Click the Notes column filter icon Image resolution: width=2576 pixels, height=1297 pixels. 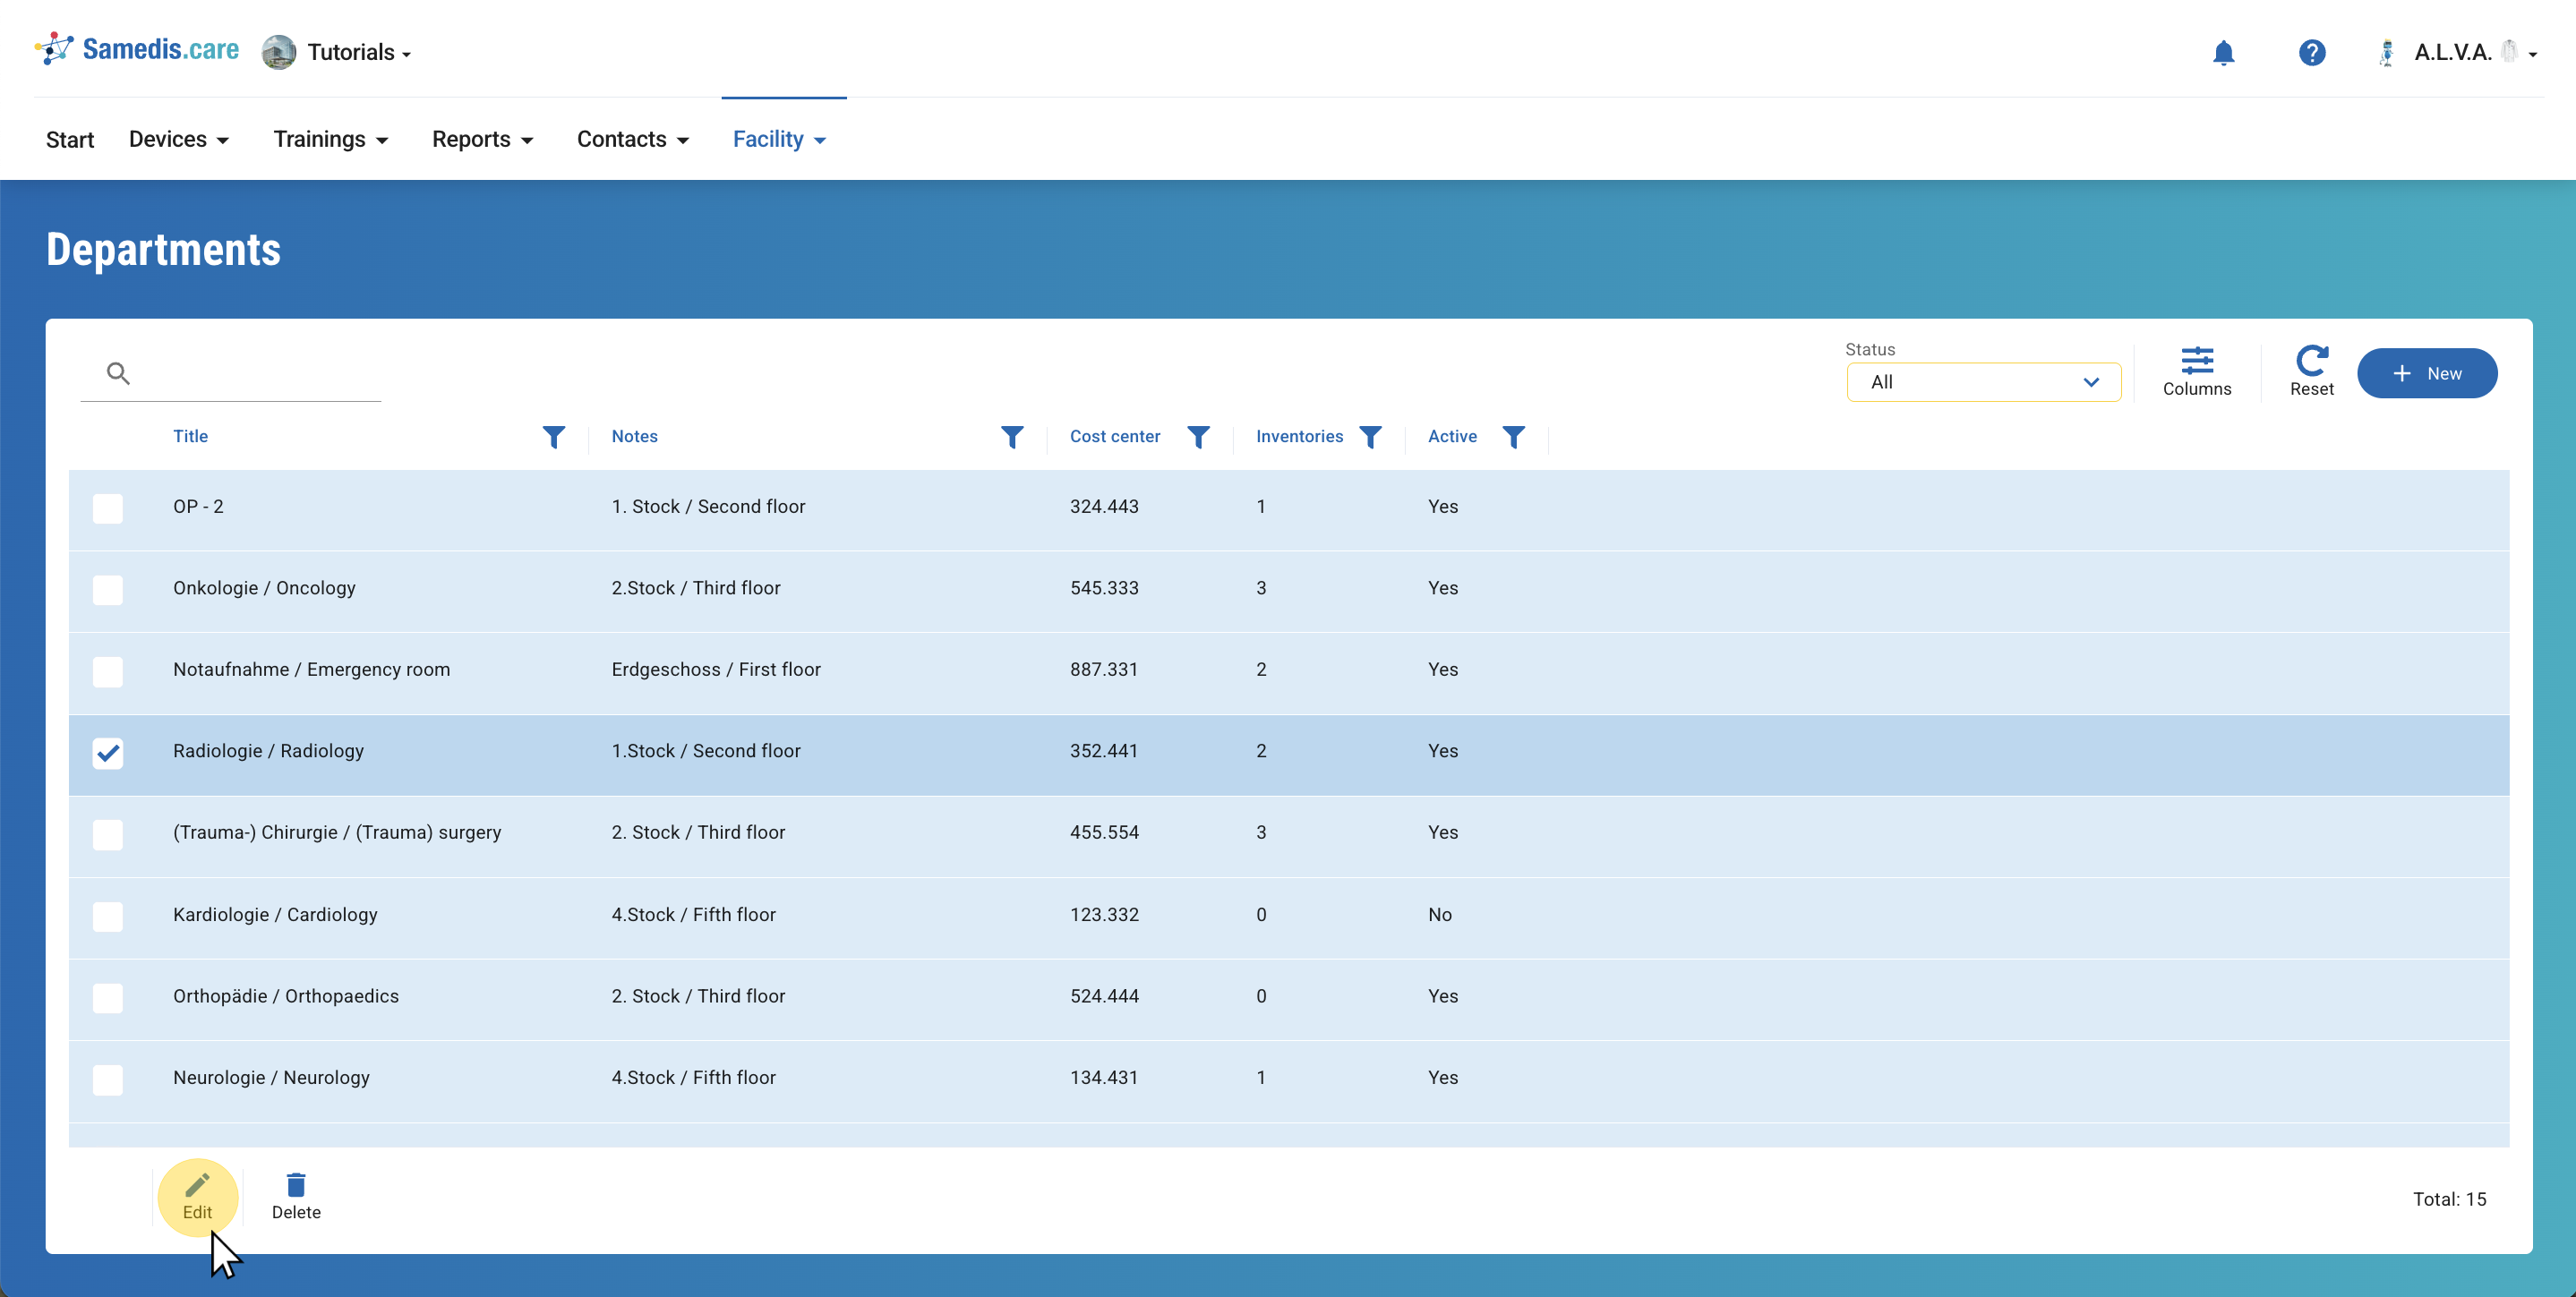click(1011, 437)
